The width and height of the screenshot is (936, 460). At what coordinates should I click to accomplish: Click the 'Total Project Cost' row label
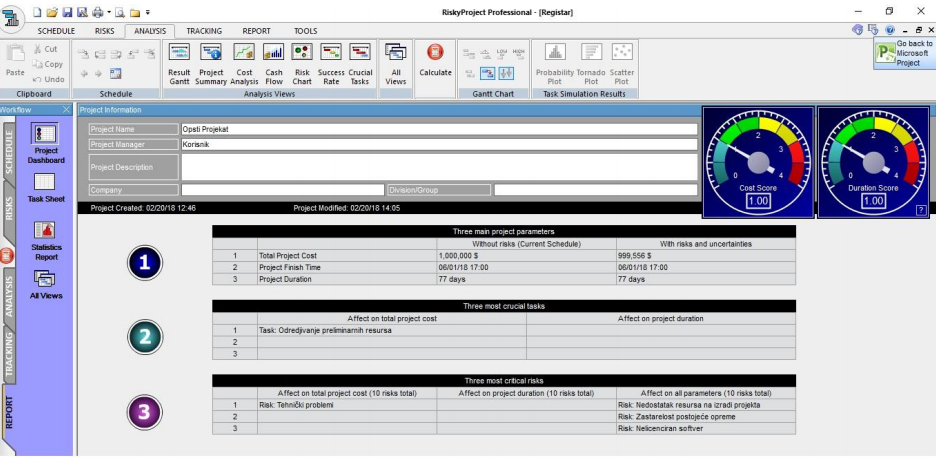pyautogui.click(x=286, y=255)
